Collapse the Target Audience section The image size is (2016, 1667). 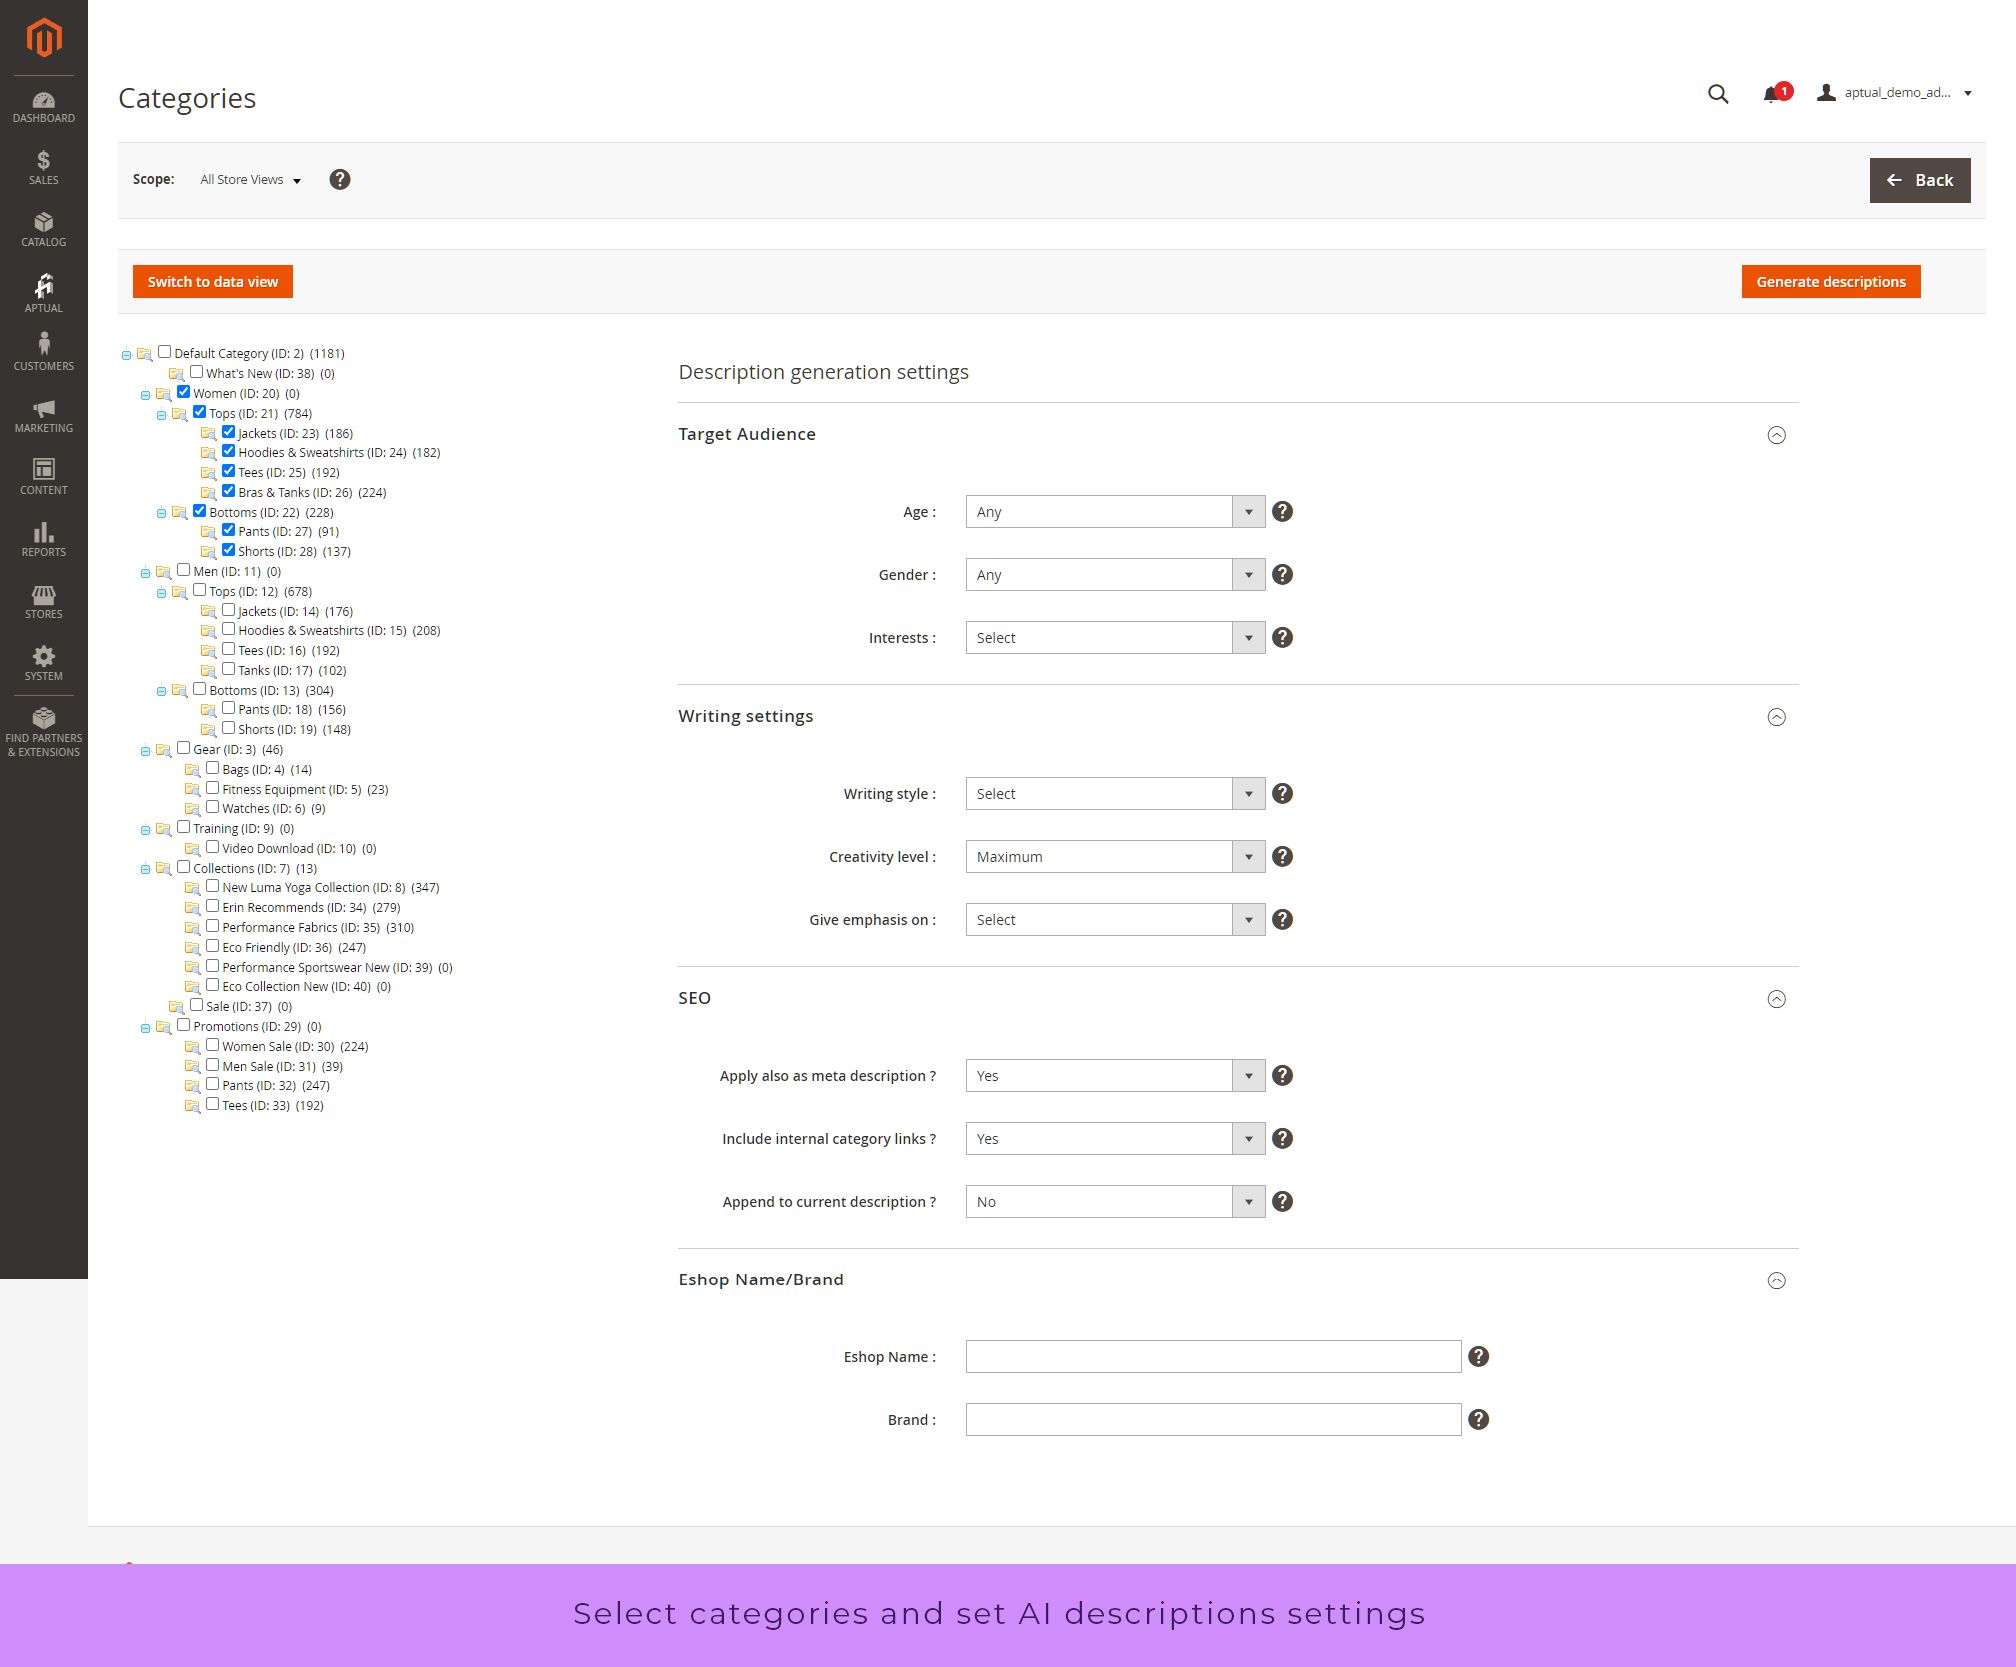pos(1776,435)
